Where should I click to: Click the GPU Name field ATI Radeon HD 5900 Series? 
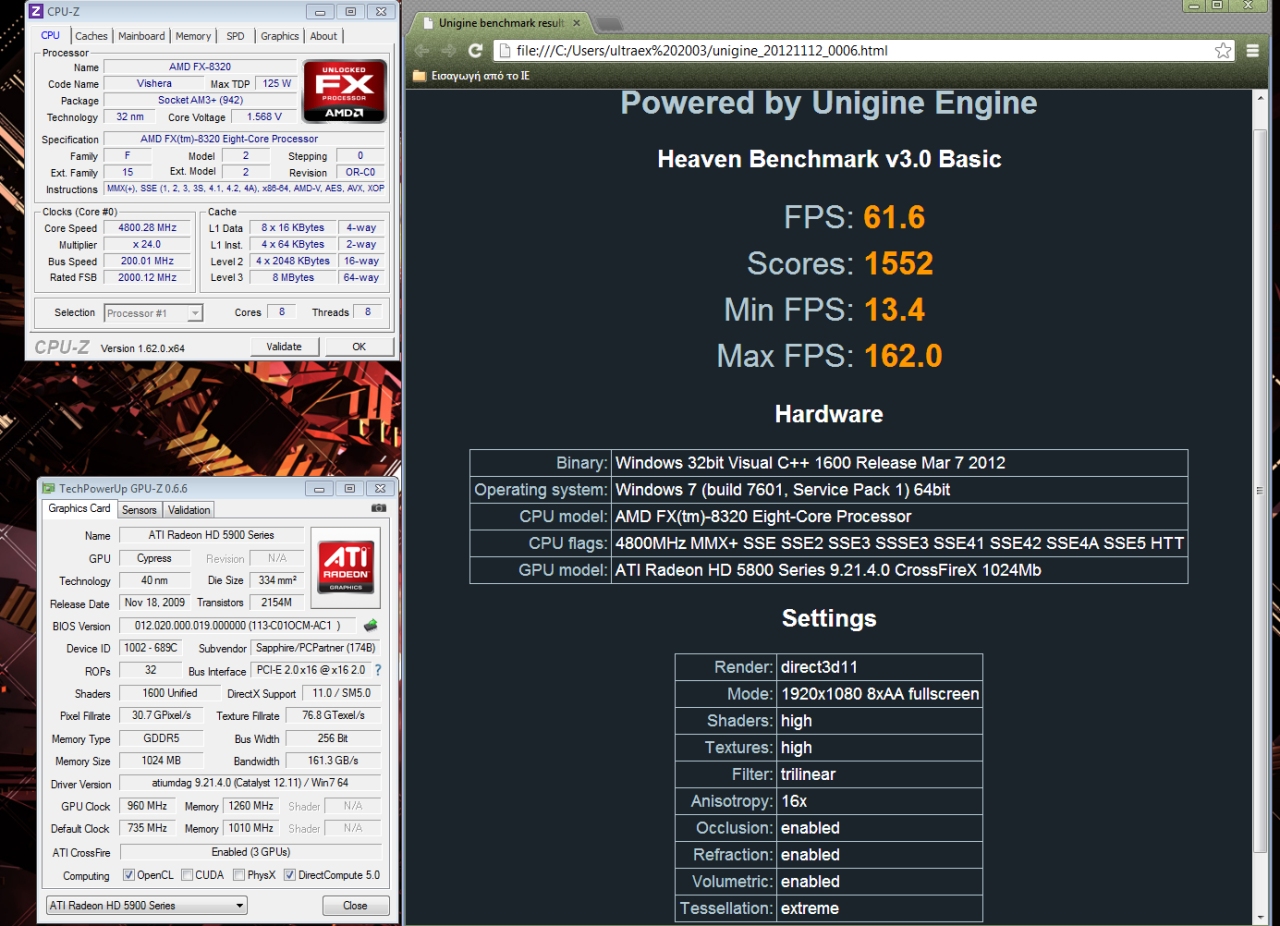[211, 535]
